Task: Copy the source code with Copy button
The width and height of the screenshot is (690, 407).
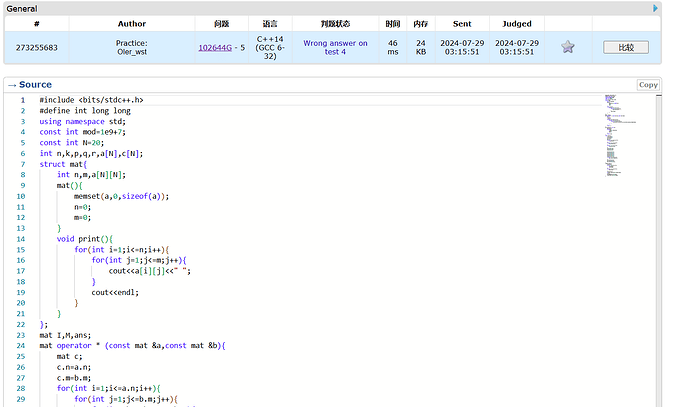Action: tap(648, 84)
